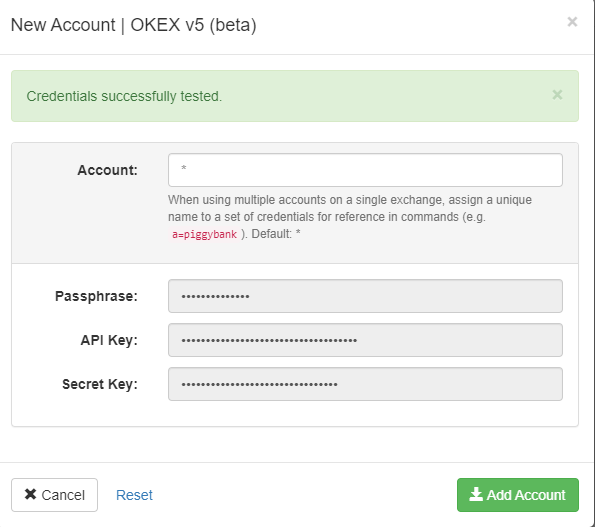Click the download icon on Add Account
595x527 pixels.
[476, 494]
